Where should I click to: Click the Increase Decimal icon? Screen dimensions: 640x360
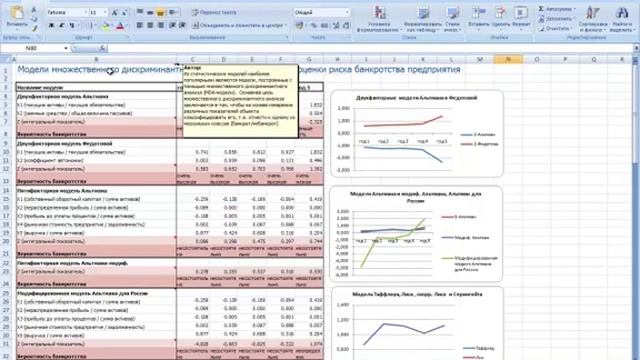coord(336,26)
